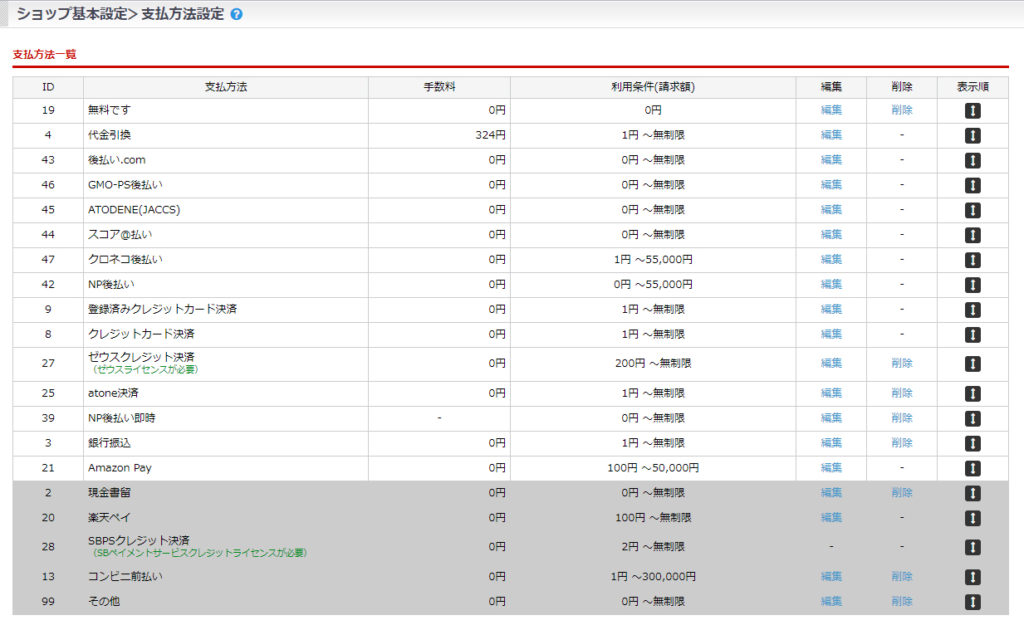Screen dimensions: 1024x625
Task: Click the green ゼウスライセンスが必要 note
Action: click(x=144, y=370)
